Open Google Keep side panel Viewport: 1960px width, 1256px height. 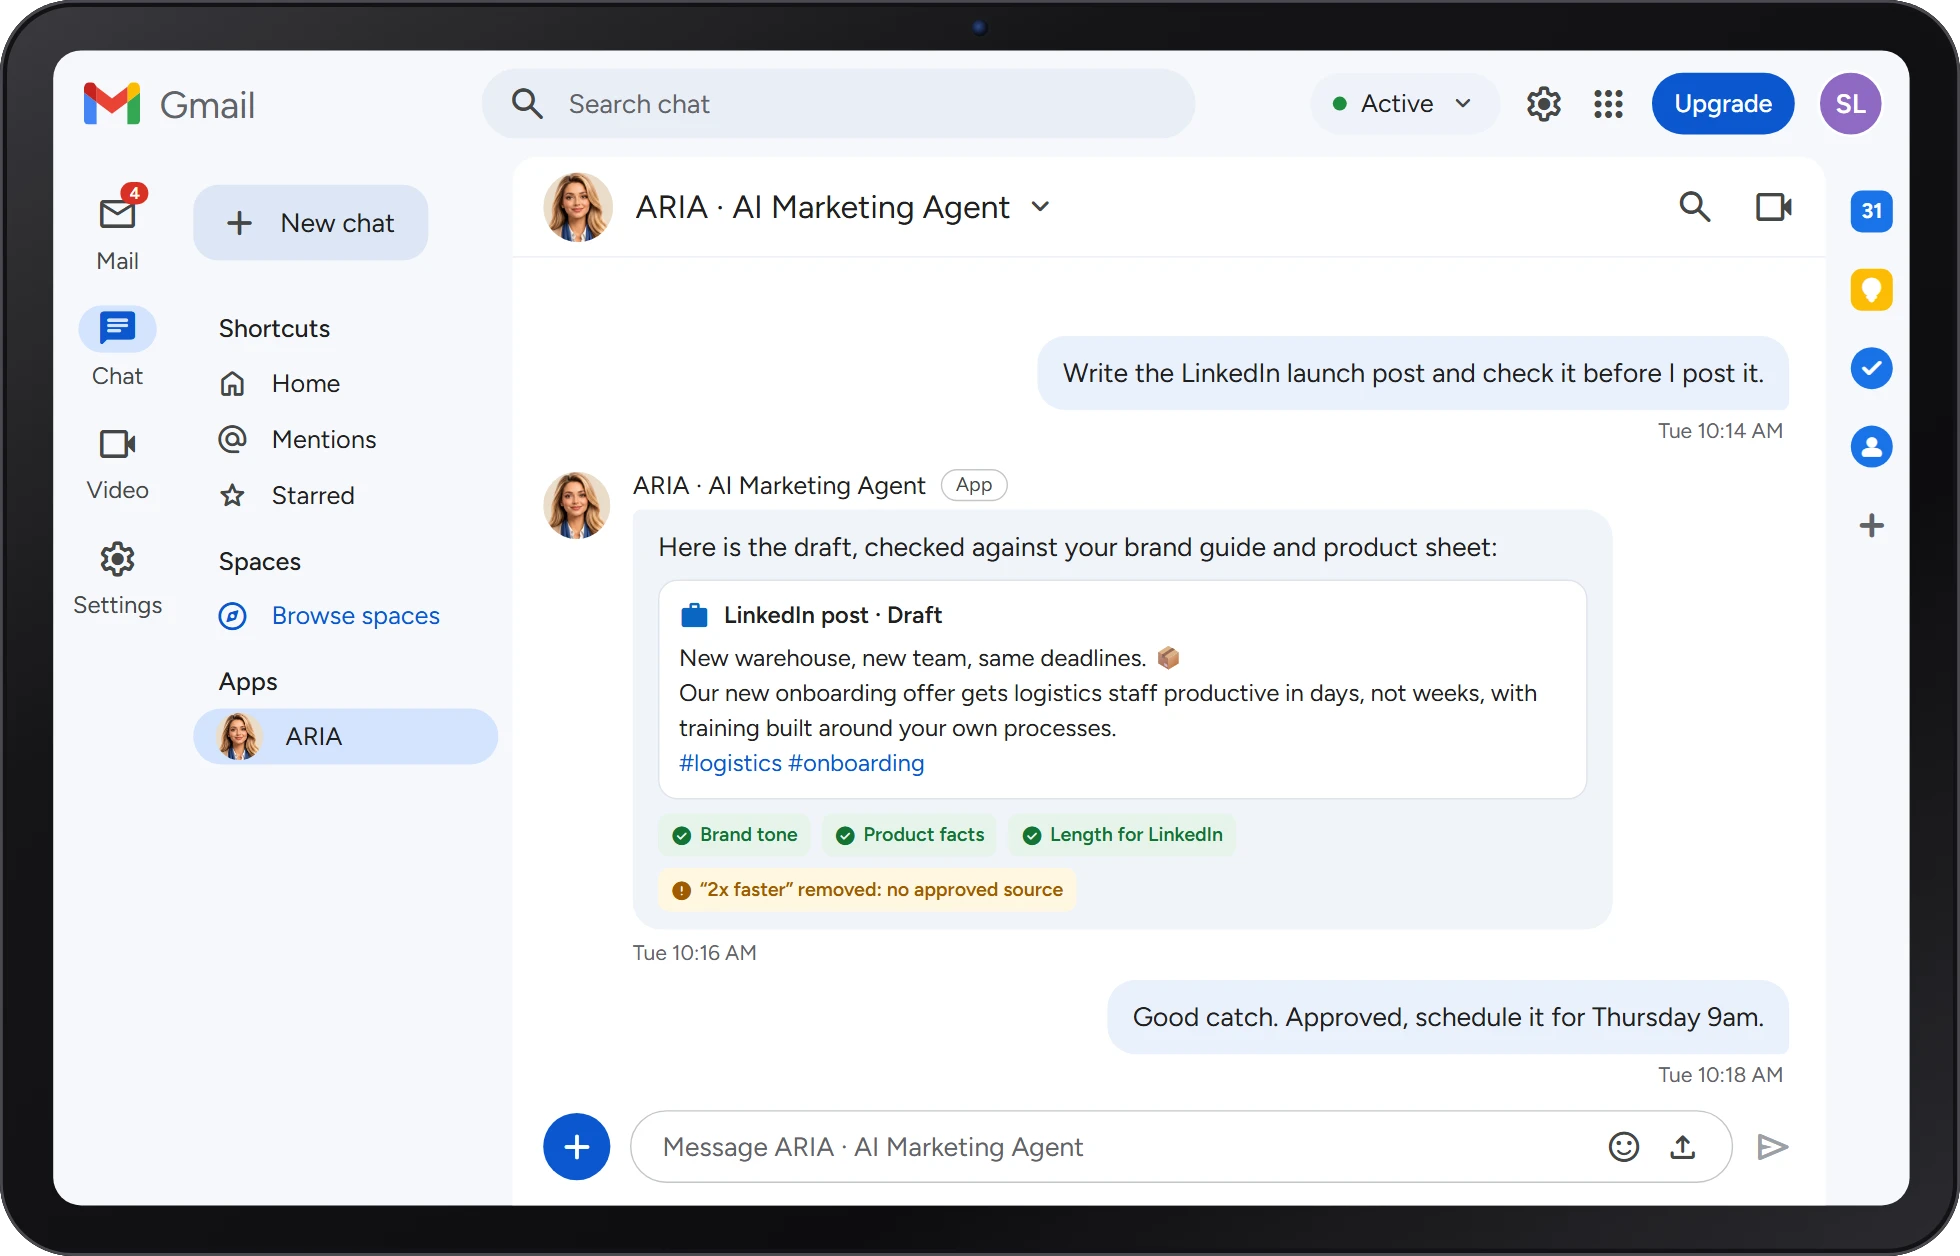[1871, 290]
